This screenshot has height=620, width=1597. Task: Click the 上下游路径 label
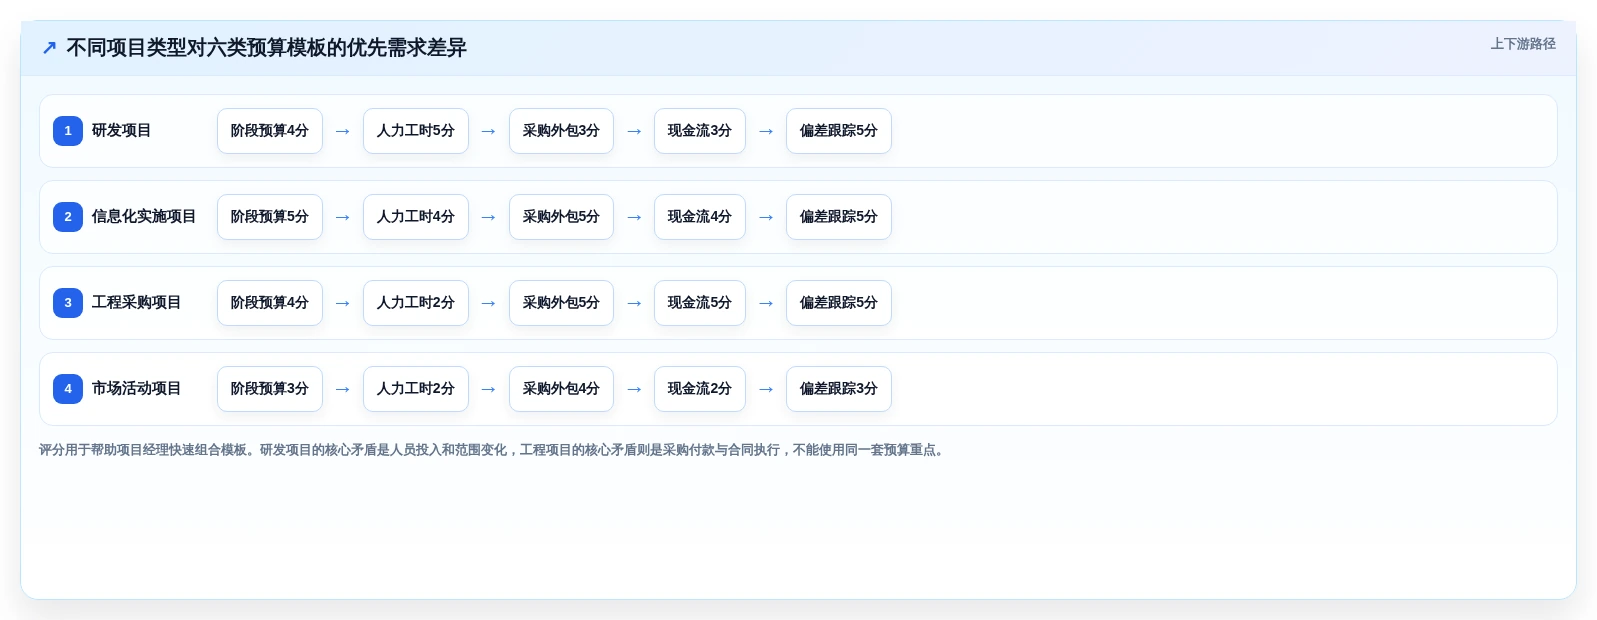[x=1523, y=44]
